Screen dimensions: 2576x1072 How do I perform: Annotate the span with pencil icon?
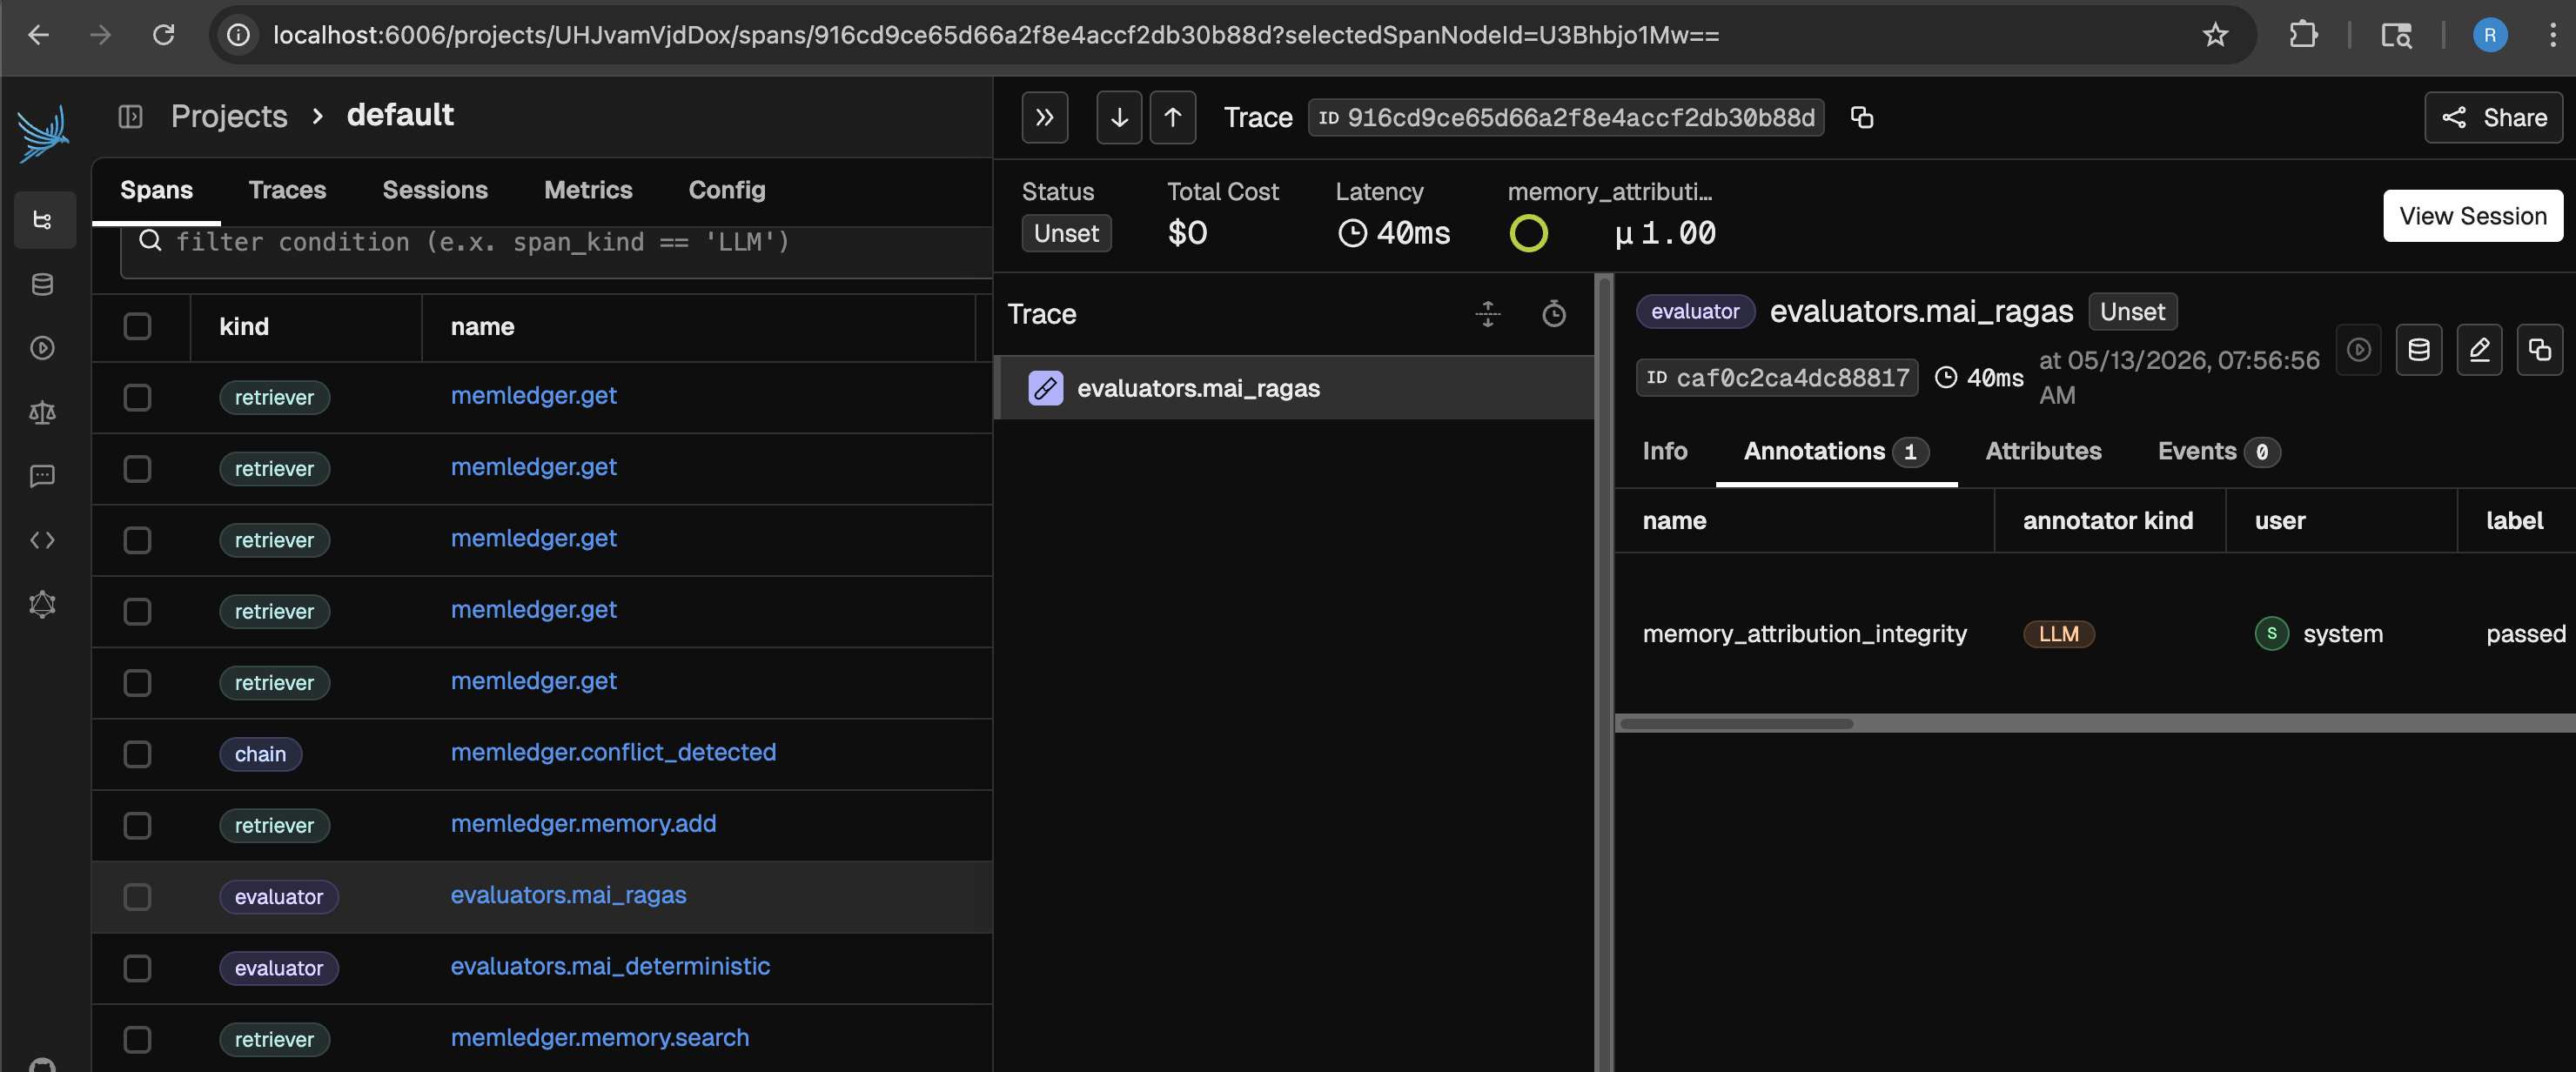[x=2480, y=350]
